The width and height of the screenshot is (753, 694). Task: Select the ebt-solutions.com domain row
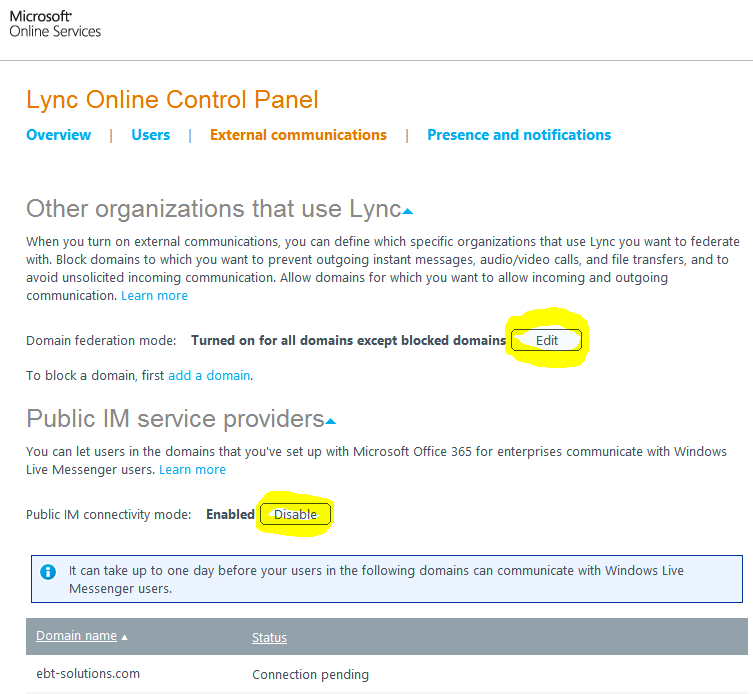click(x=387, y=674)
